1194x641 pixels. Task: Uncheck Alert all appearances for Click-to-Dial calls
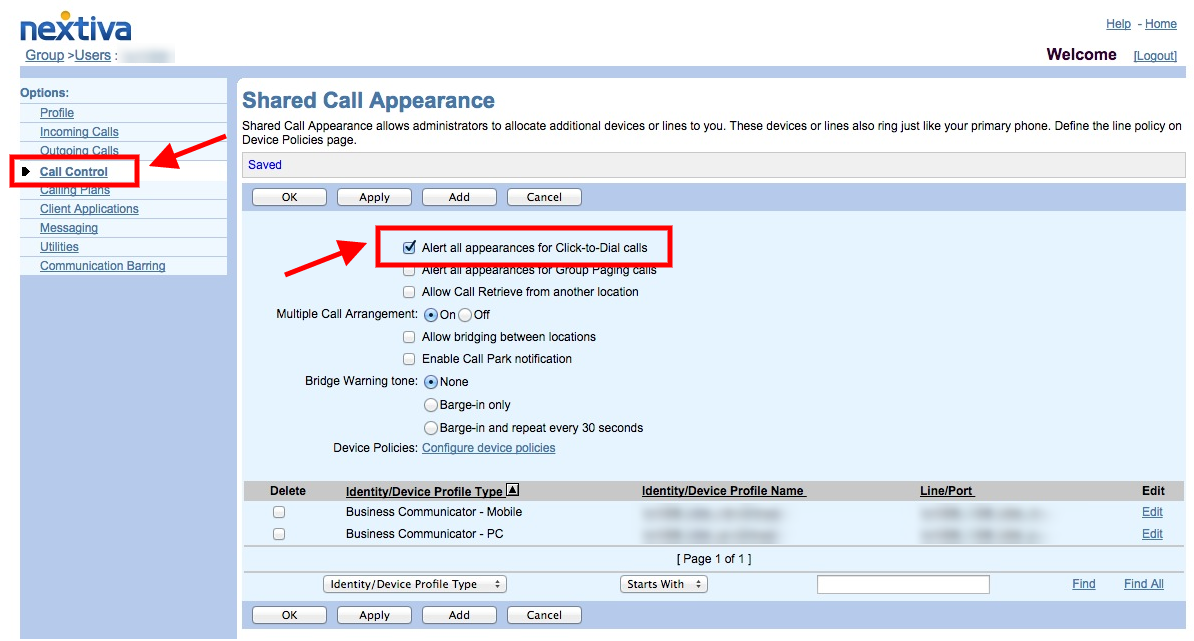tap(409, 247)
